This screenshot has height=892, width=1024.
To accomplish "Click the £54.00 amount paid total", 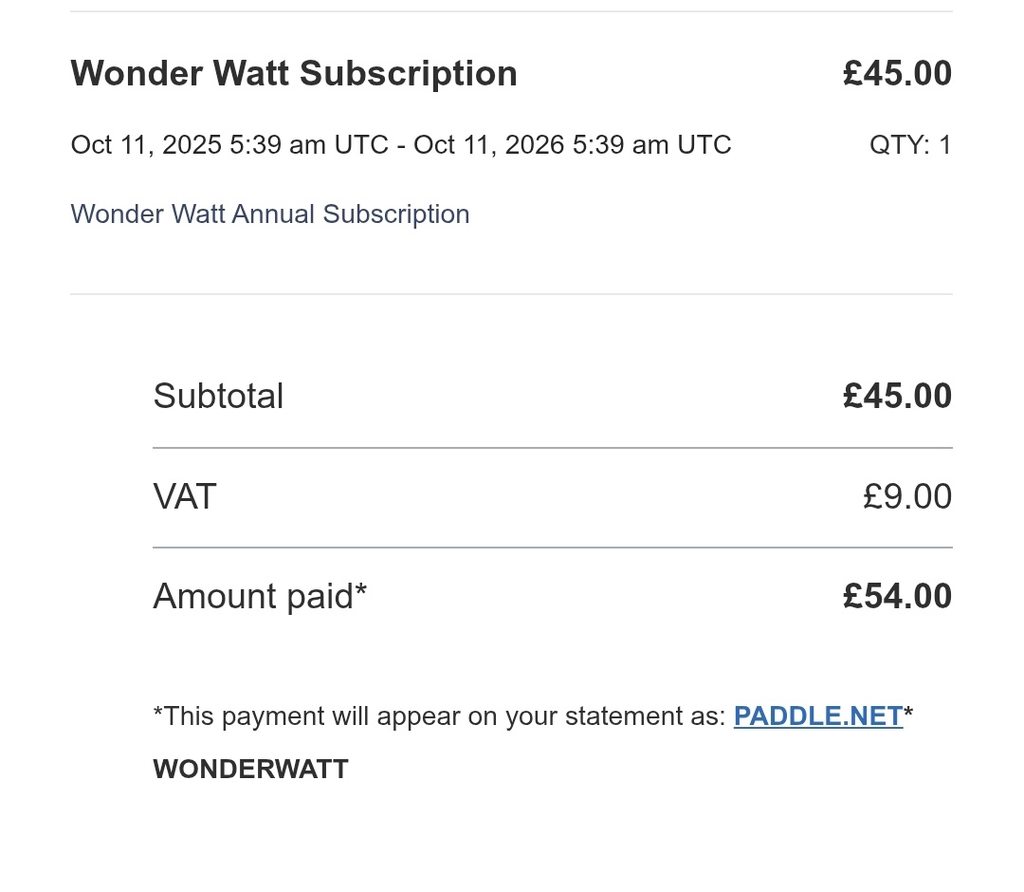I will (897, 597).
